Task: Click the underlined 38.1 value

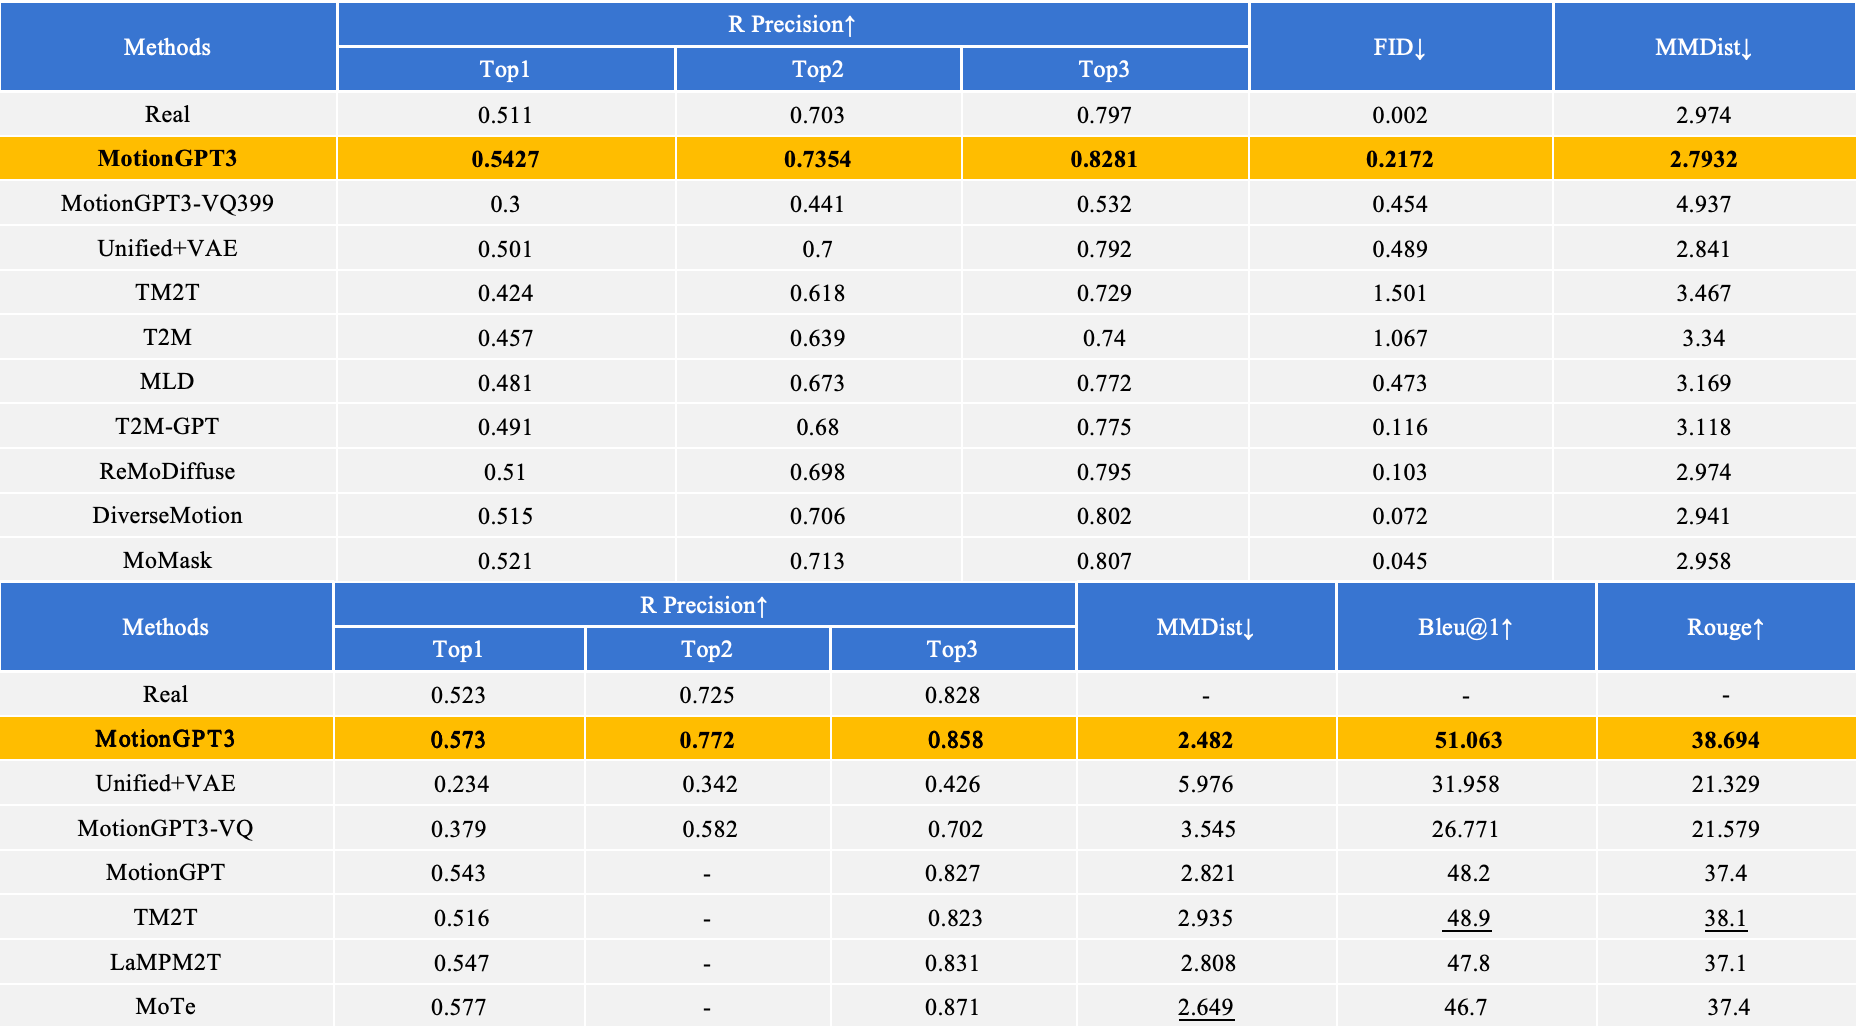Action: point(1725,918)
